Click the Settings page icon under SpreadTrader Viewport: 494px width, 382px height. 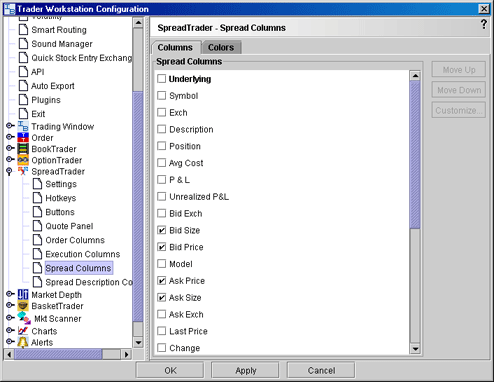(37, 184)
